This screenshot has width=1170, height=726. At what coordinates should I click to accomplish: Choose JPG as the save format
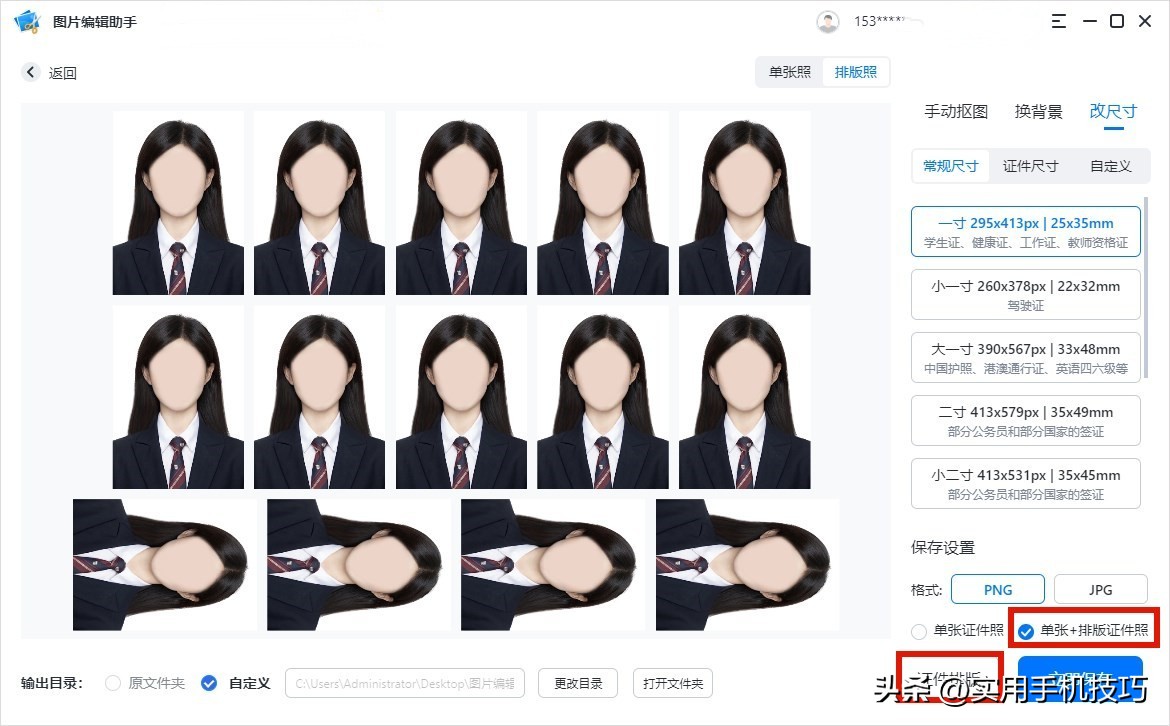coord(1100,589)
